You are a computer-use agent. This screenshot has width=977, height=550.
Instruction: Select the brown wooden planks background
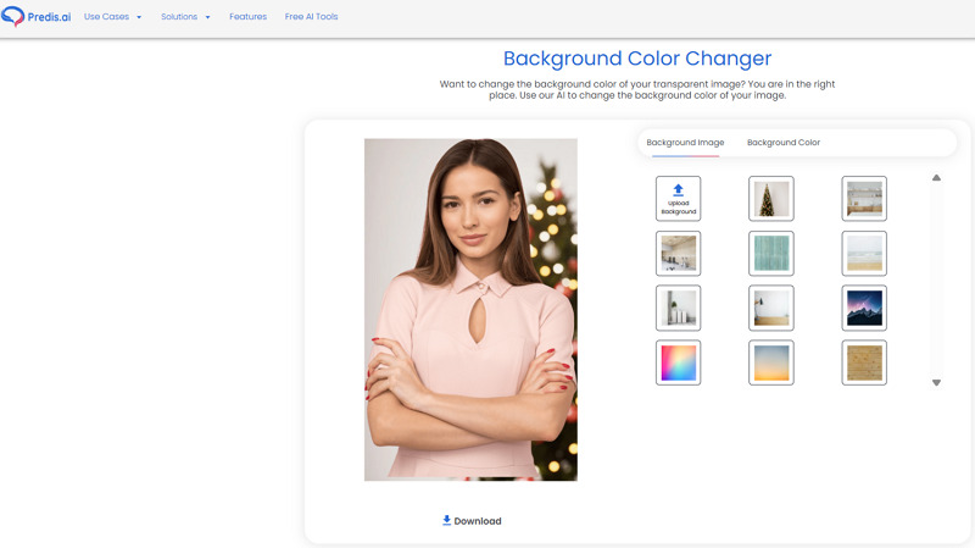pos(864,362)
